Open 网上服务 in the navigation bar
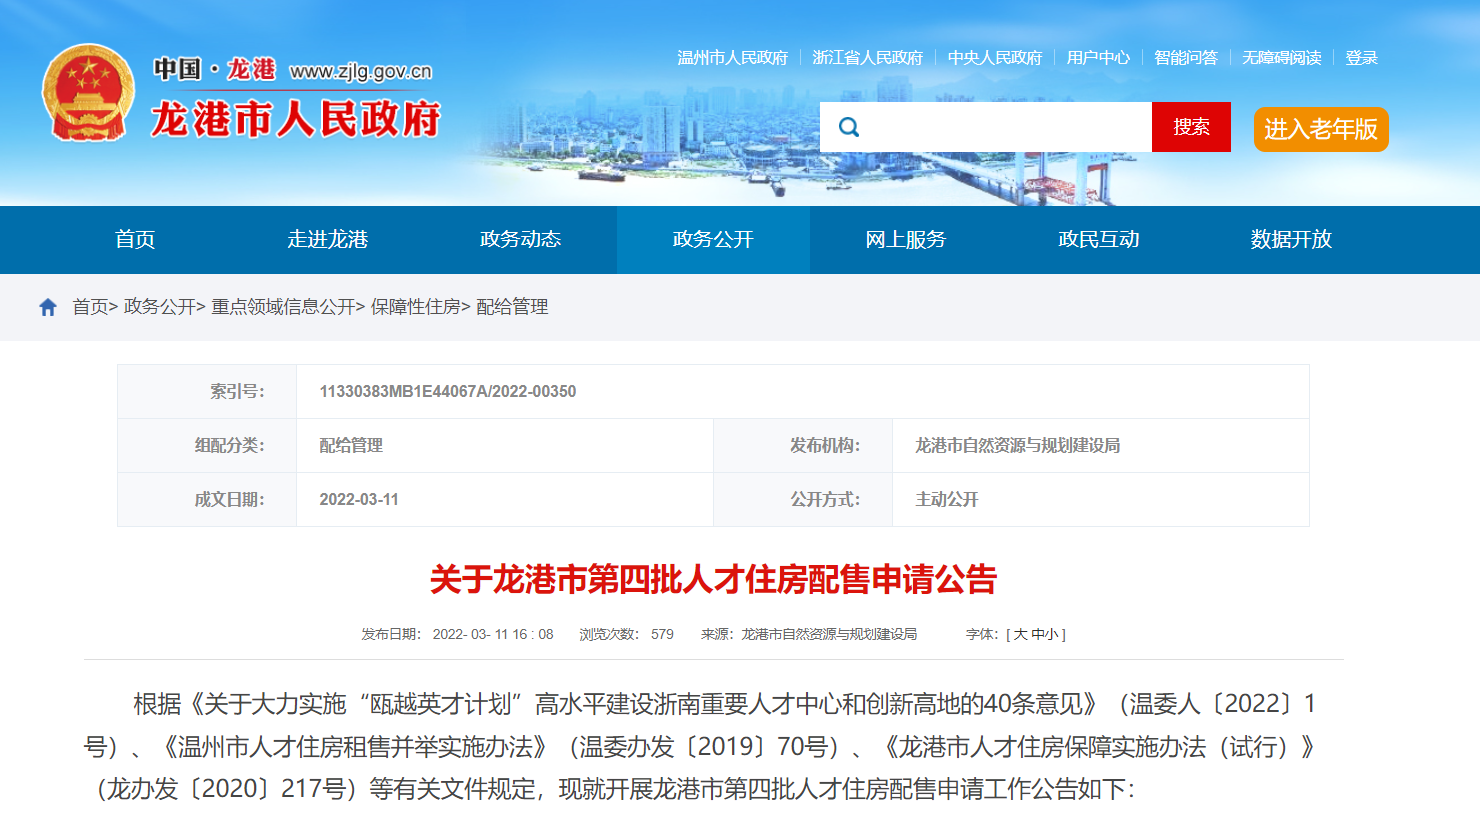Screen dimensions: 1480x817 906,240
